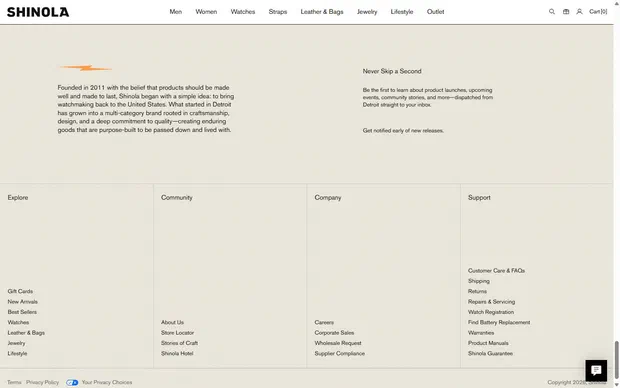Click the privacy choices toggle icon

point(72,382)
